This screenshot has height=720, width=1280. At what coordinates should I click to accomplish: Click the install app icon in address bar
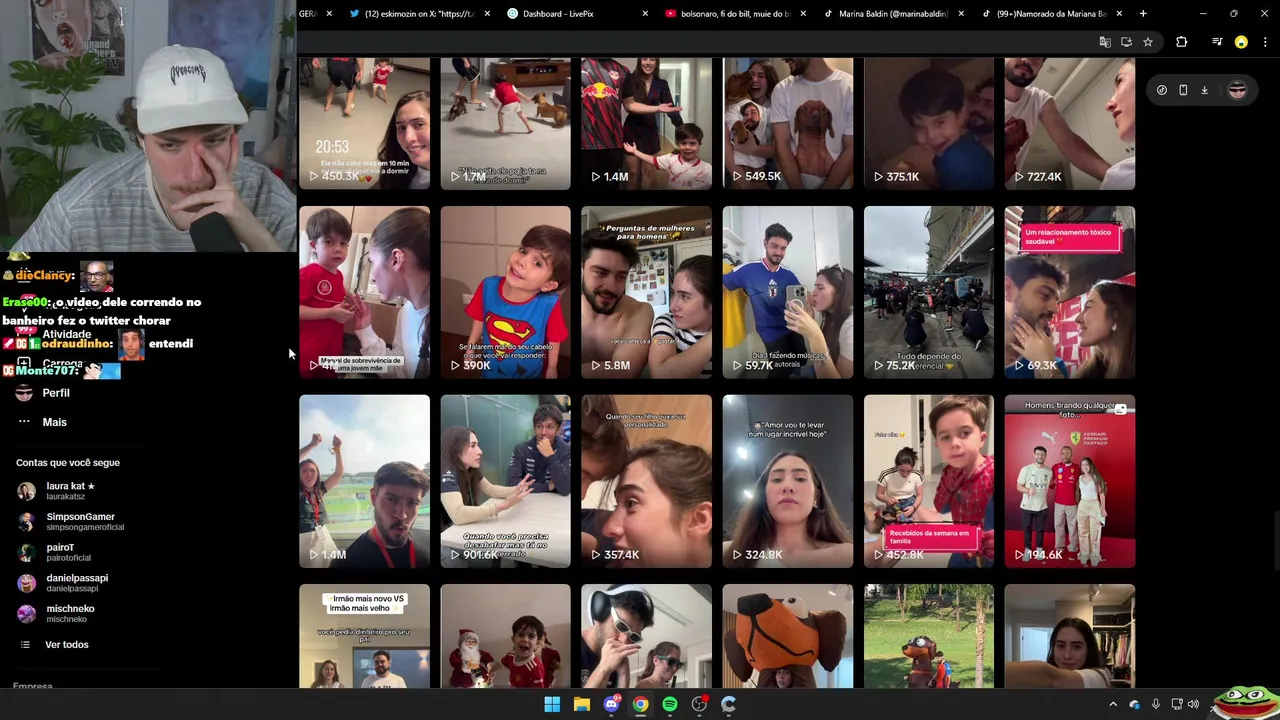tap(1126, 42)
